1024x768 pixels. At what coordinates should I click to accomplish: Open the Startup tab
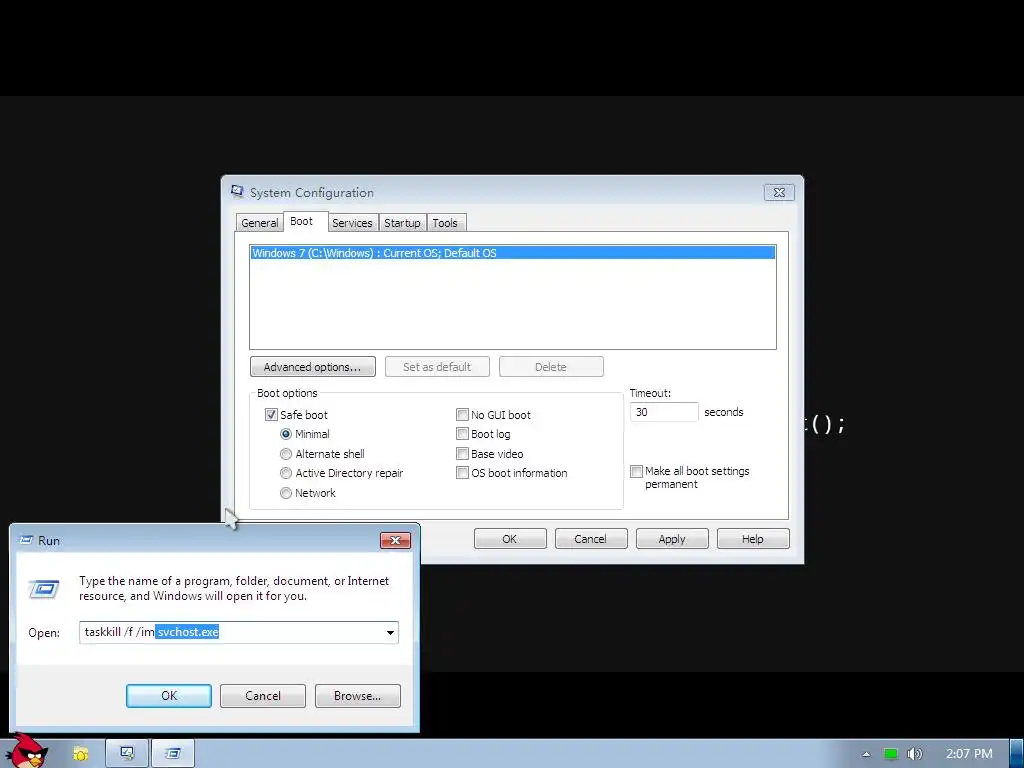click(402, 223)
